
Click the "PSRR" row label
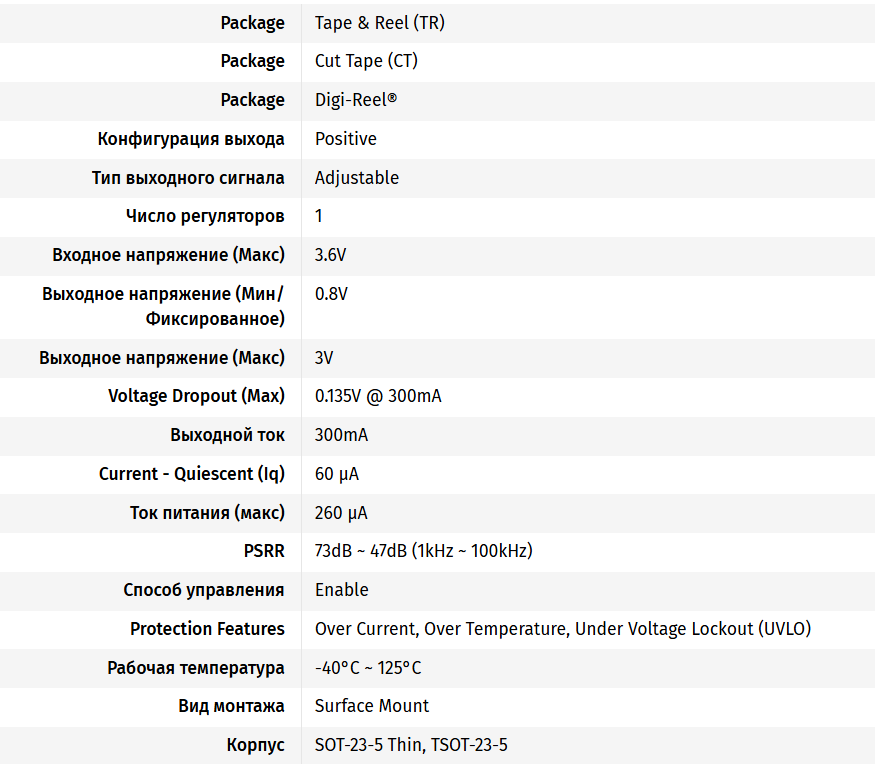tap(264, 551)
